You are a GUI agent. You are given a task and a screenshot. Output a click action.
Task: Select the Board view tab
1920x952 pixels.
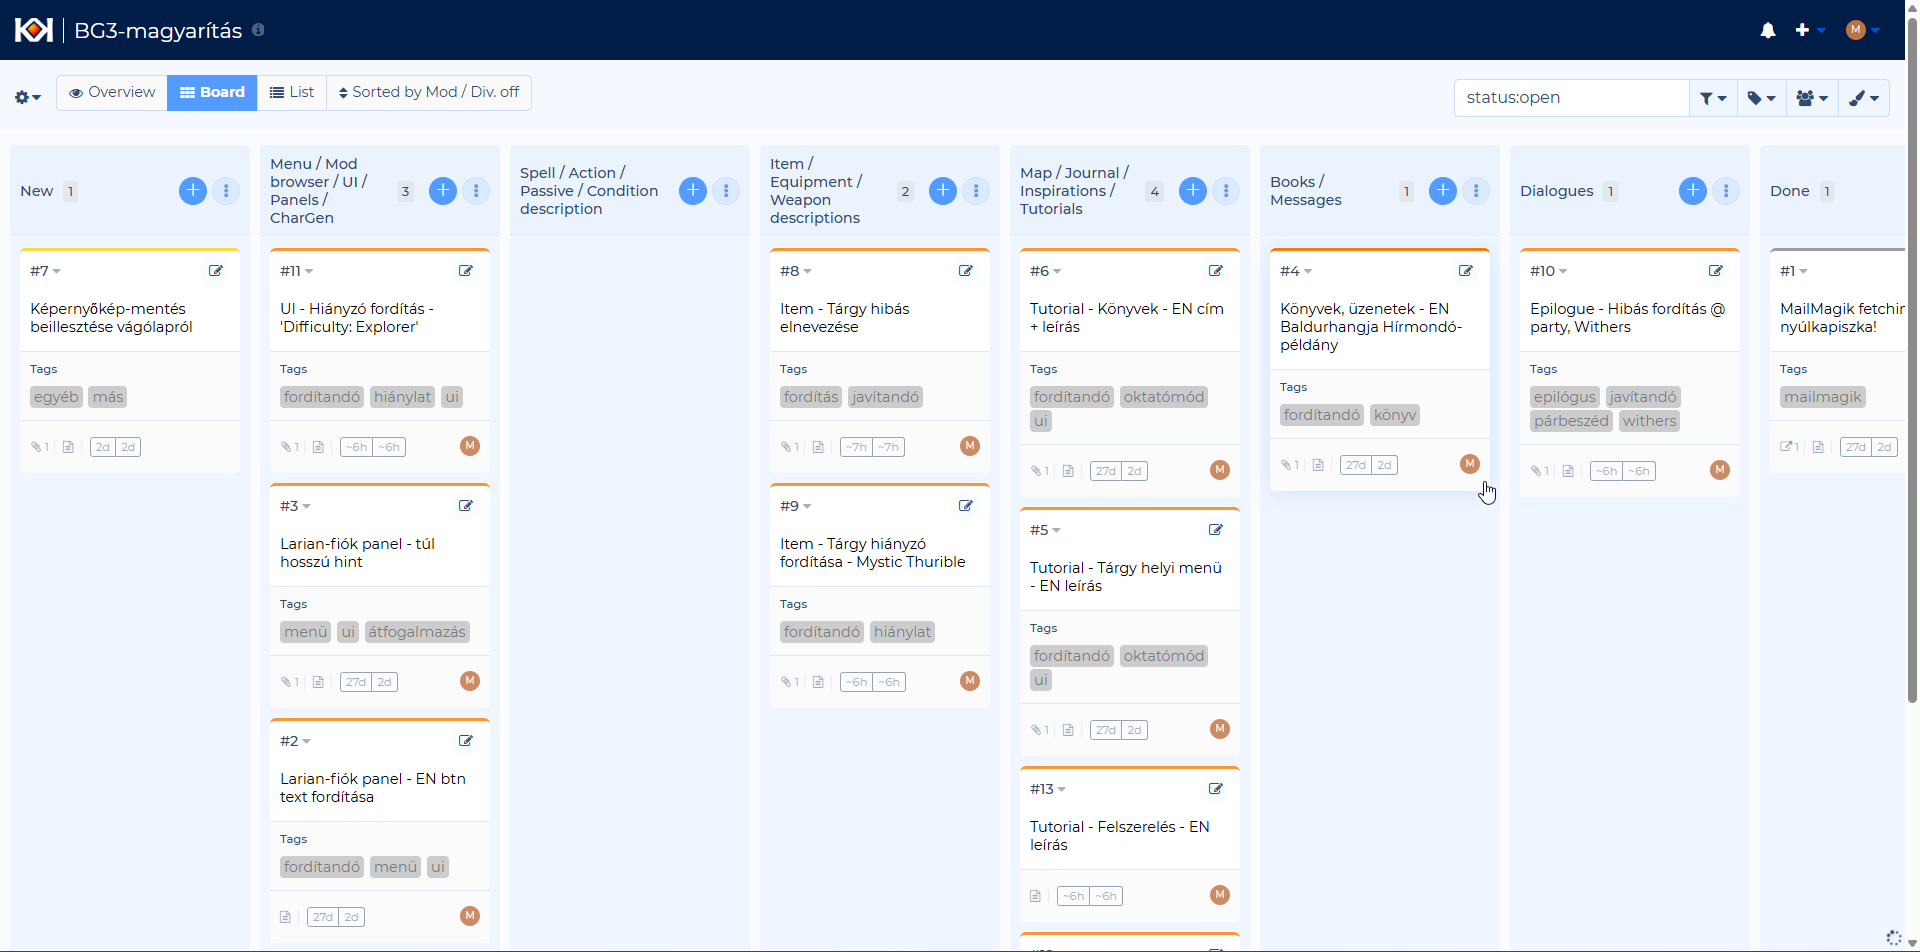[212, 92]
